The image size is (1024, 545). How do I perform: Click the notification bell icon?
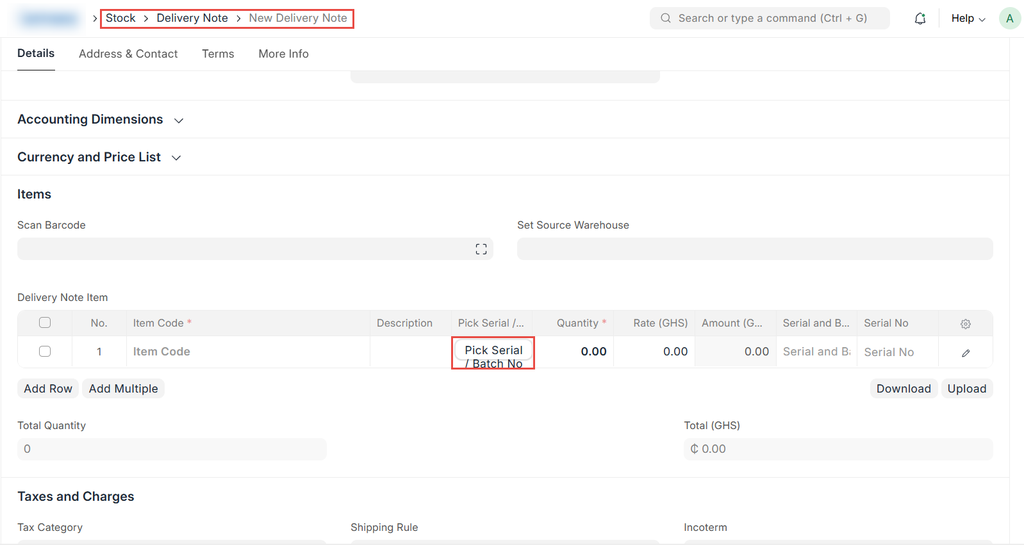tap(920, 19)
